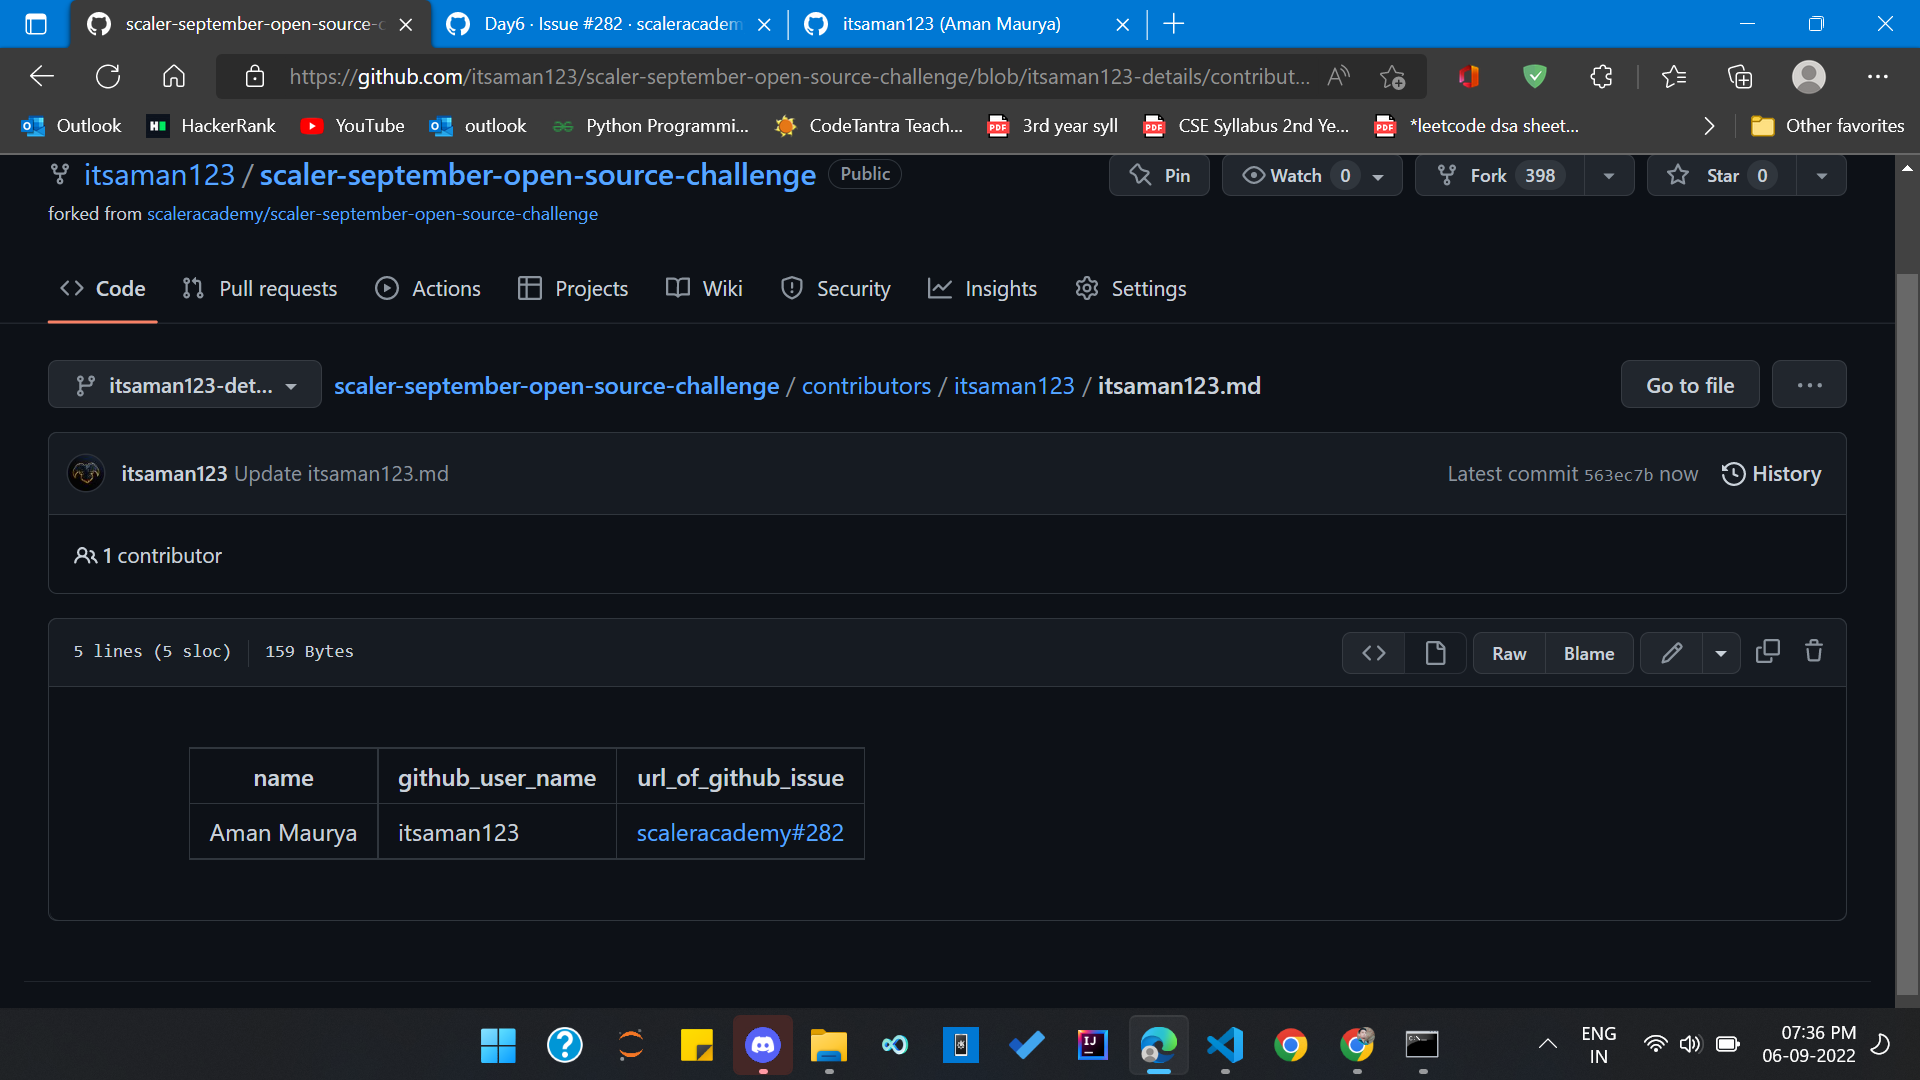This screenshot has height=1080, width=1920.
Task: Expand the Fork options caret
Action: click(x=1608, y=175)
